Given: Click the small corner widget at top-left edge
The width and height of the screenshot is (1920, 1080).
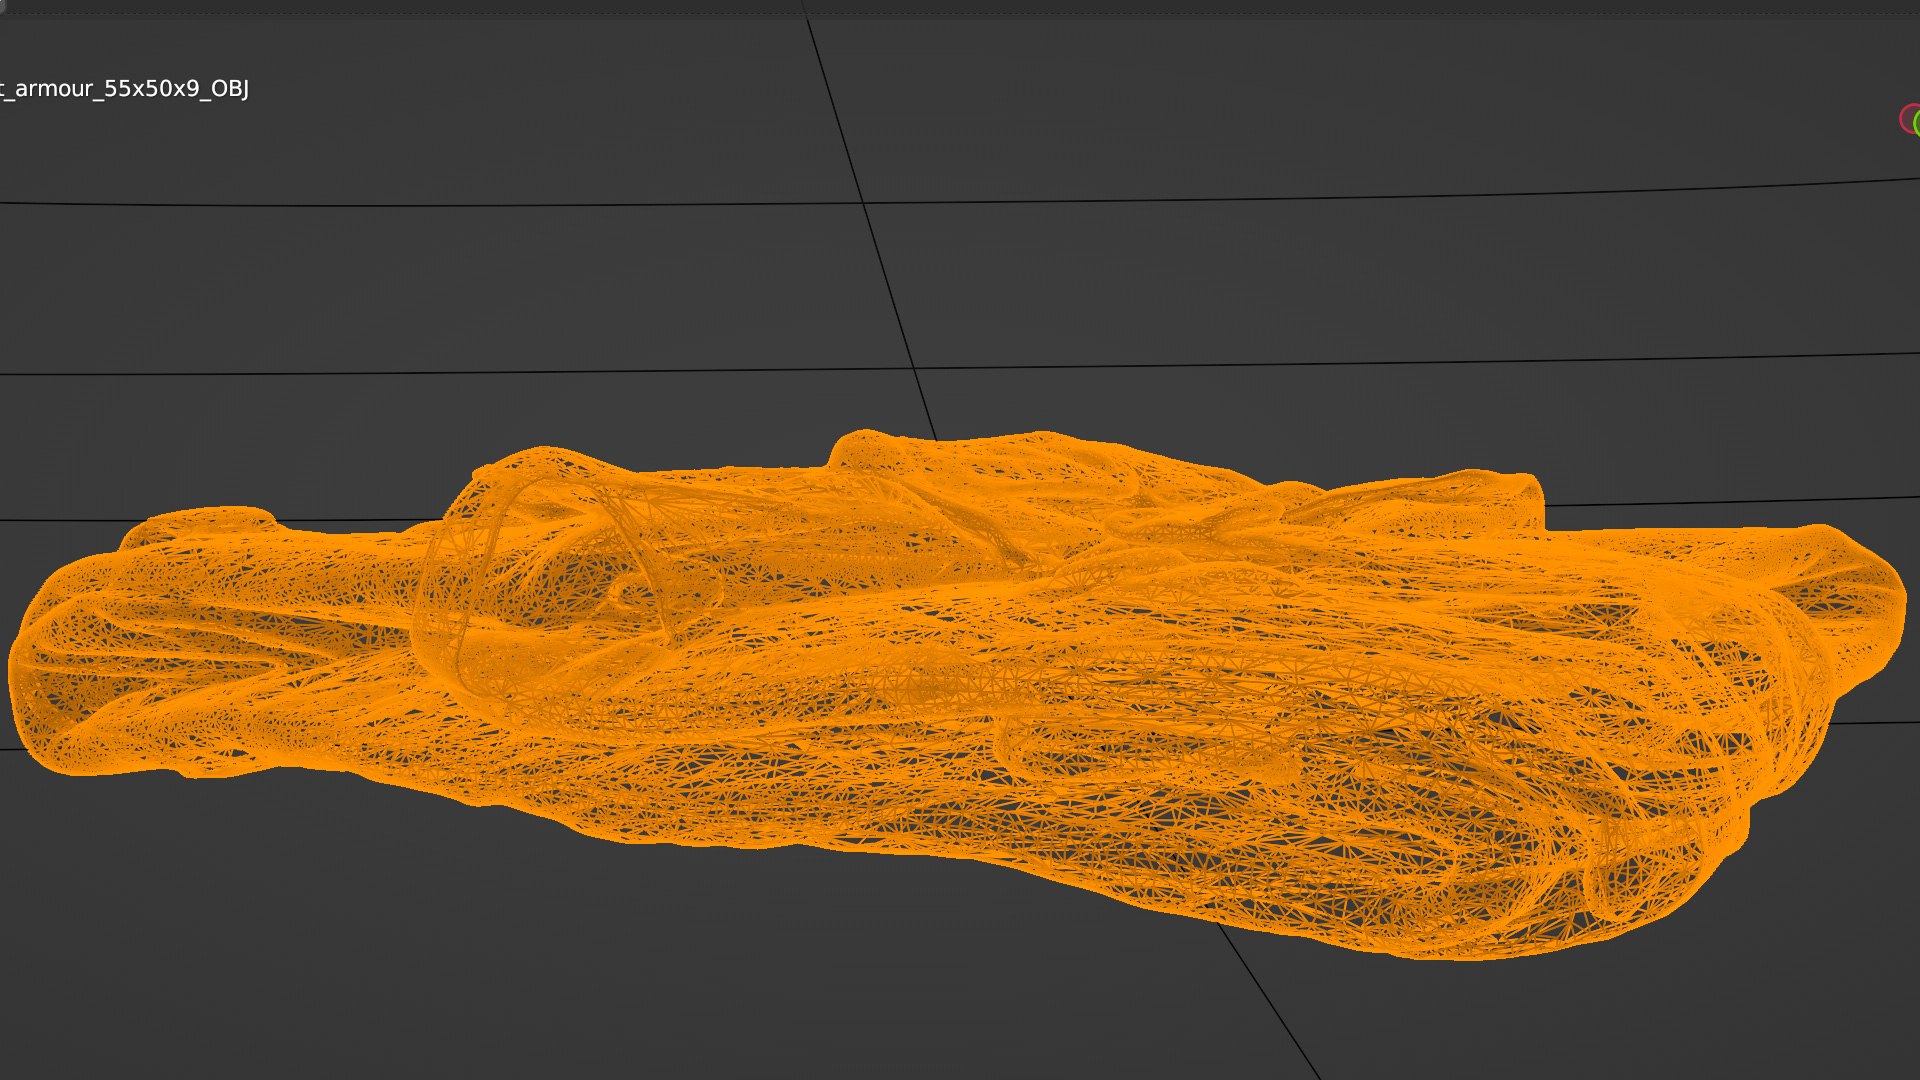Looking at the screenshot, I should pos(3,4).
